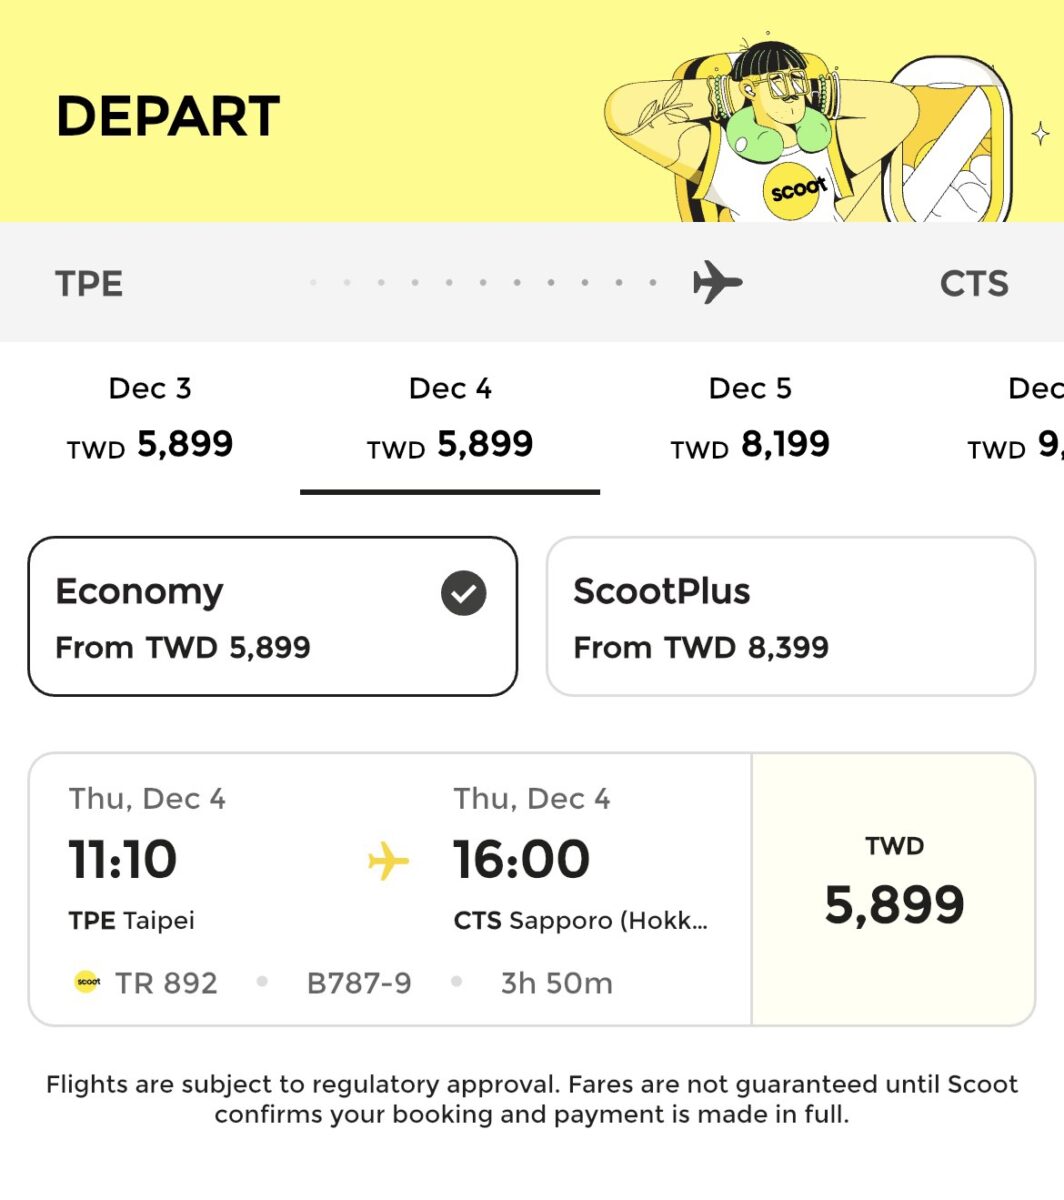Click the yellow plane icon between flight times
The image size is (1064, 1200).
(x=388, y=861)
